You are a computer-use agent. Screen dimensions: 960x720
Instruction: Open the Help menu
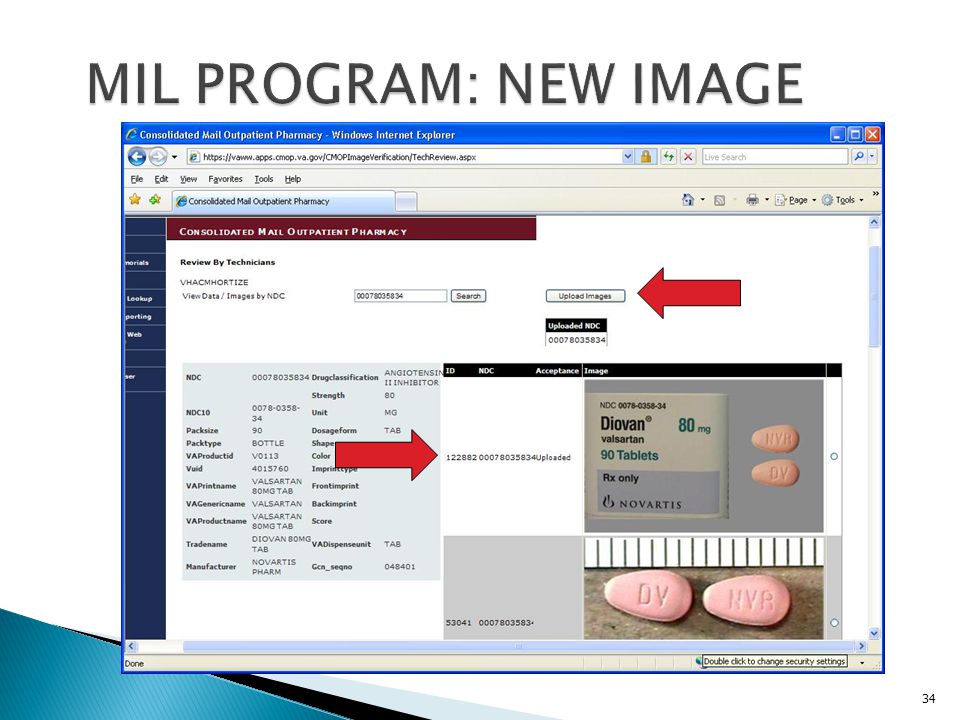pos(293,179)
